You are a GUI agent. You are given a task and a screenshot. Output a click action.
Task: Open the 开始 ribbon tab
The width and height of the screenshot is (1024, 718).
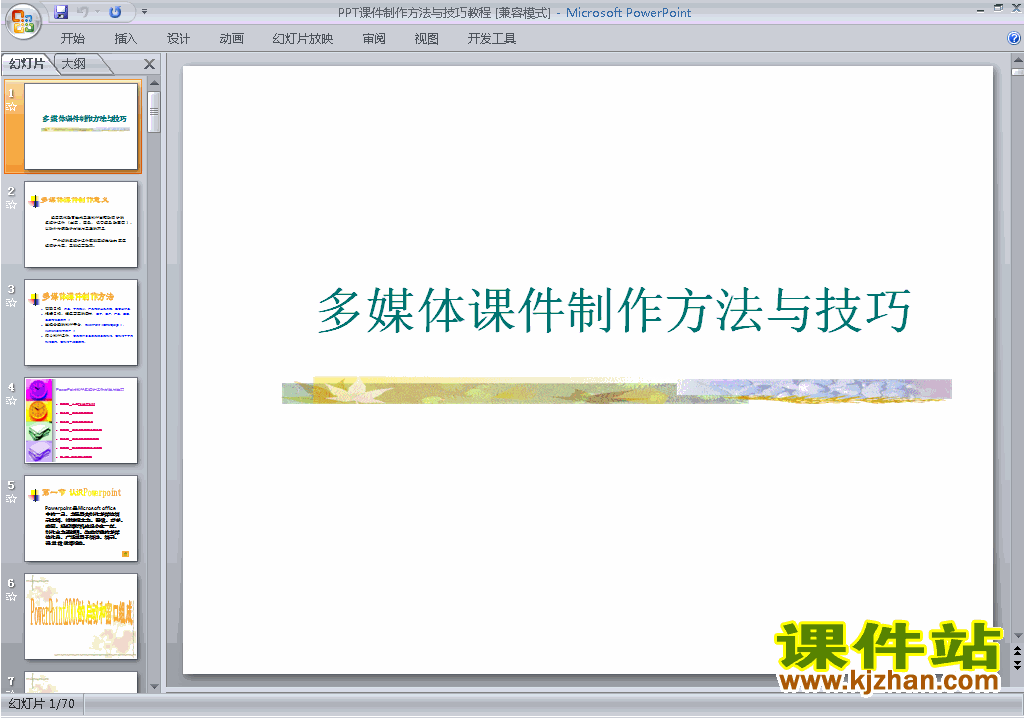[72, 39]
